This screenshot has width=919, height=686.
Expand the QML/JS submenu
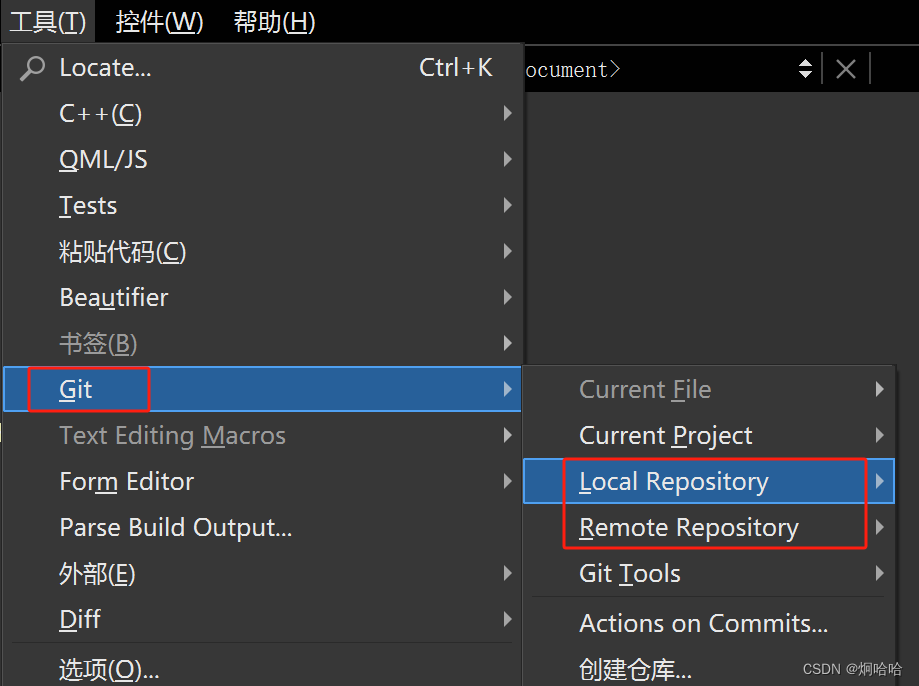pos(105,159)
